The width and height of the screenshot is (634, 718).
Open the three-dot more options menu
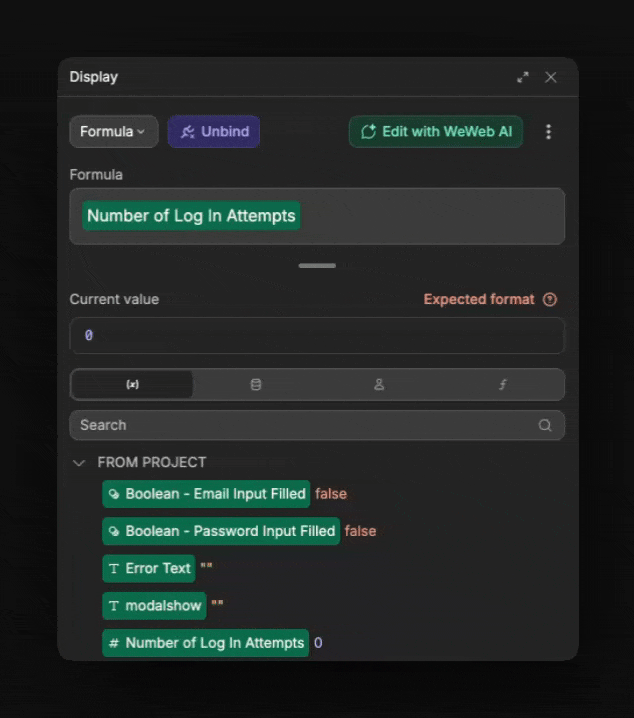(x=548, y=132)
